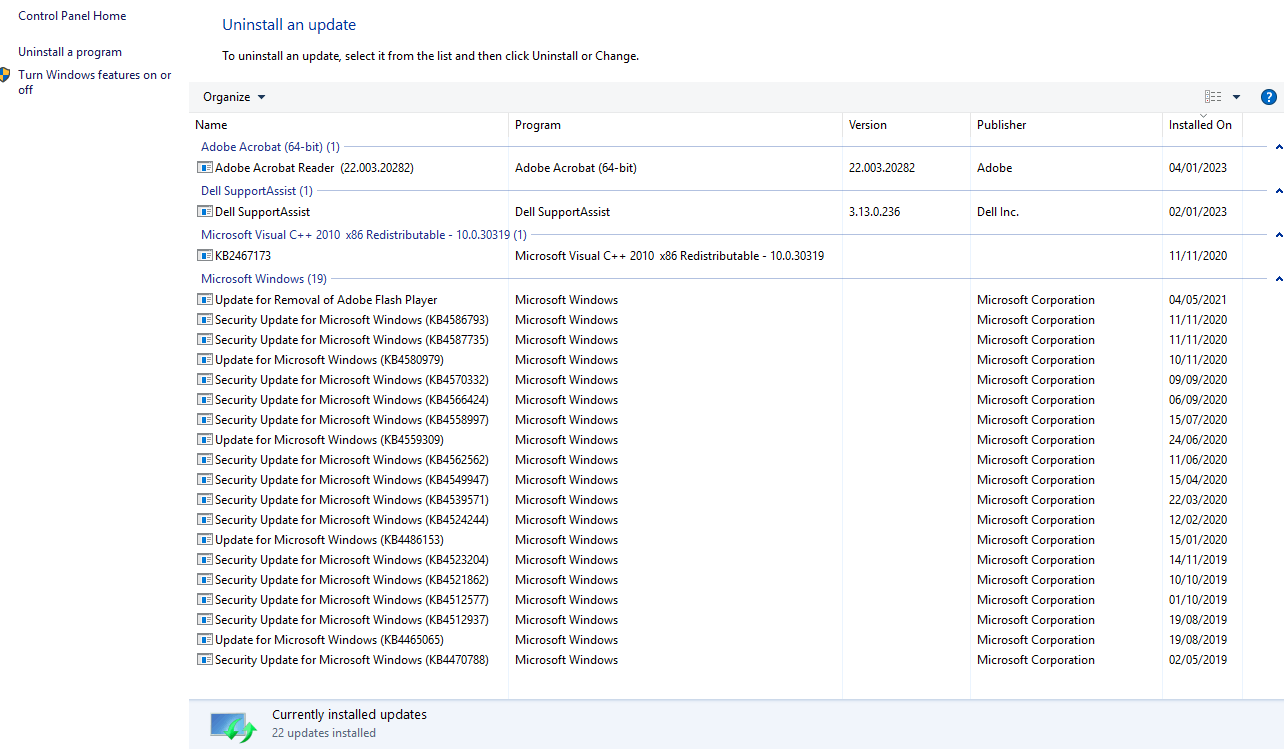Select the Microsoft Visual C++ 2010 x86 group heading
1284x749 pixels.
coord(364,235)
